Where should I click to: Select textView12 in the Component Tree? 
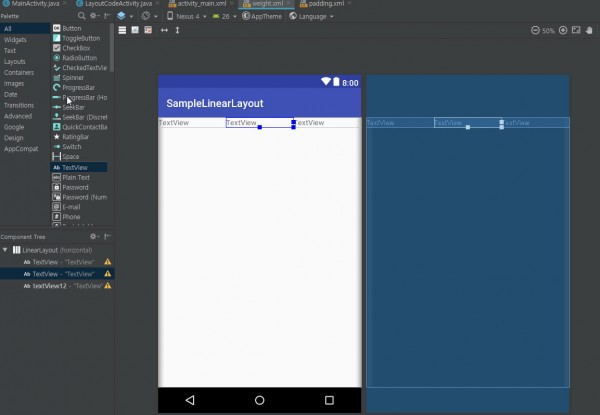click(x=57, y=286)
